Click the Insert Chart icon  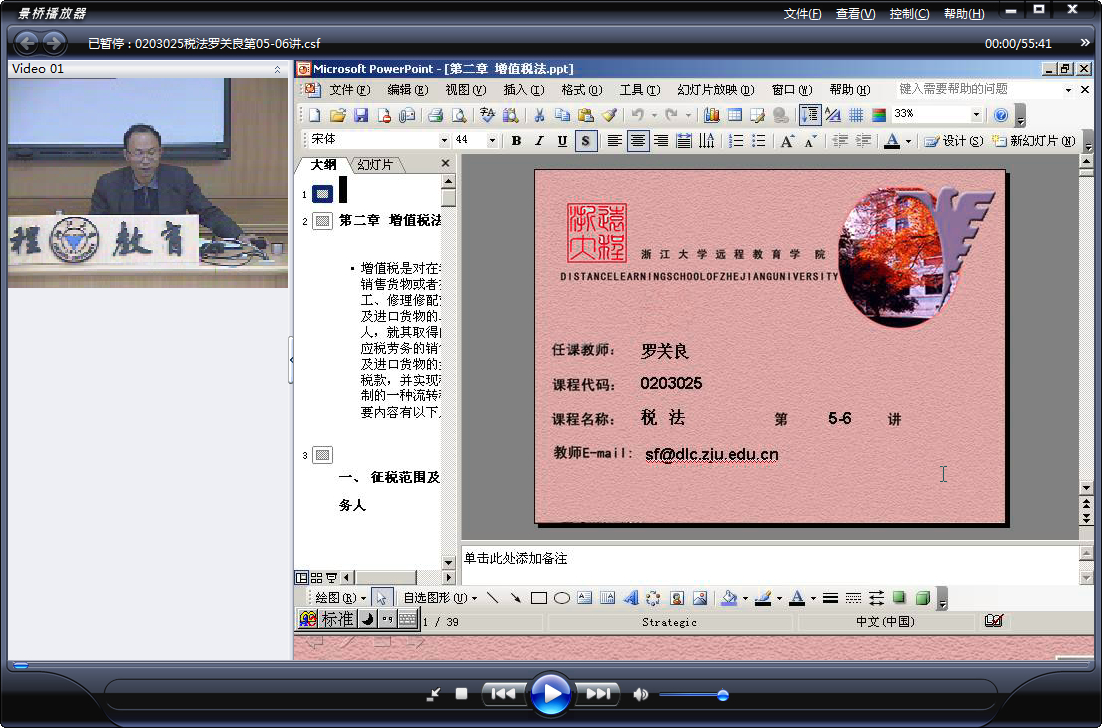point(711,115)
